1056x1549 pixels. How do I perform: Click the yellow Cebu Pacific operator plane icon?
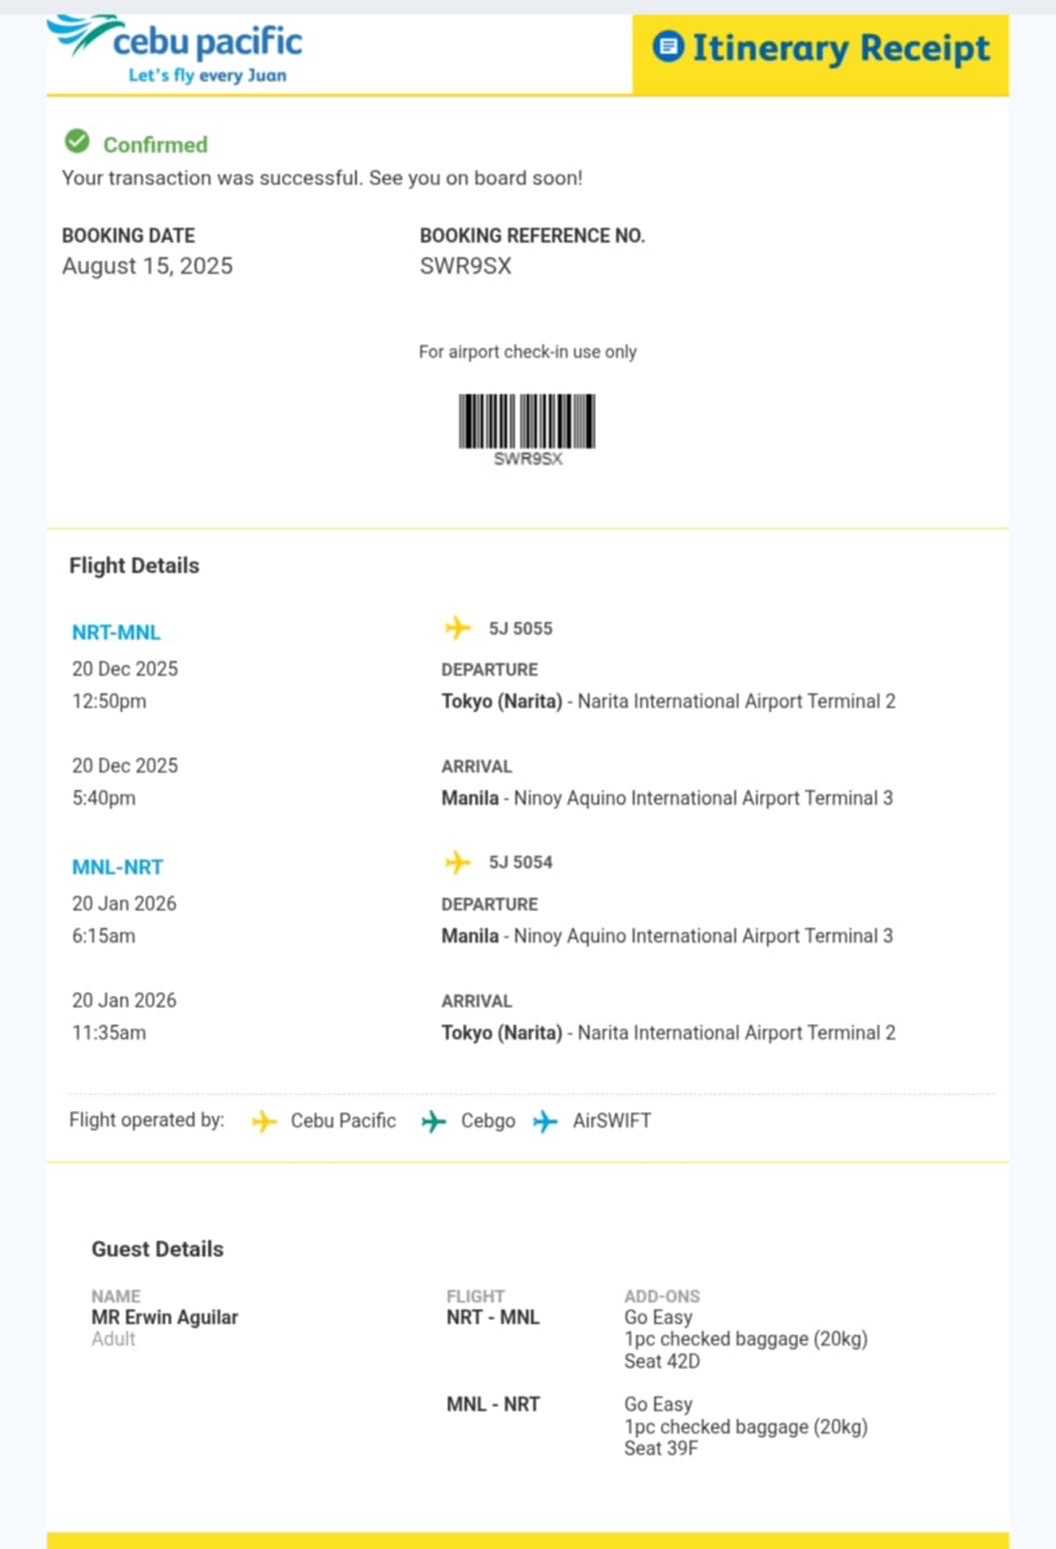[x=264, y=1121]
